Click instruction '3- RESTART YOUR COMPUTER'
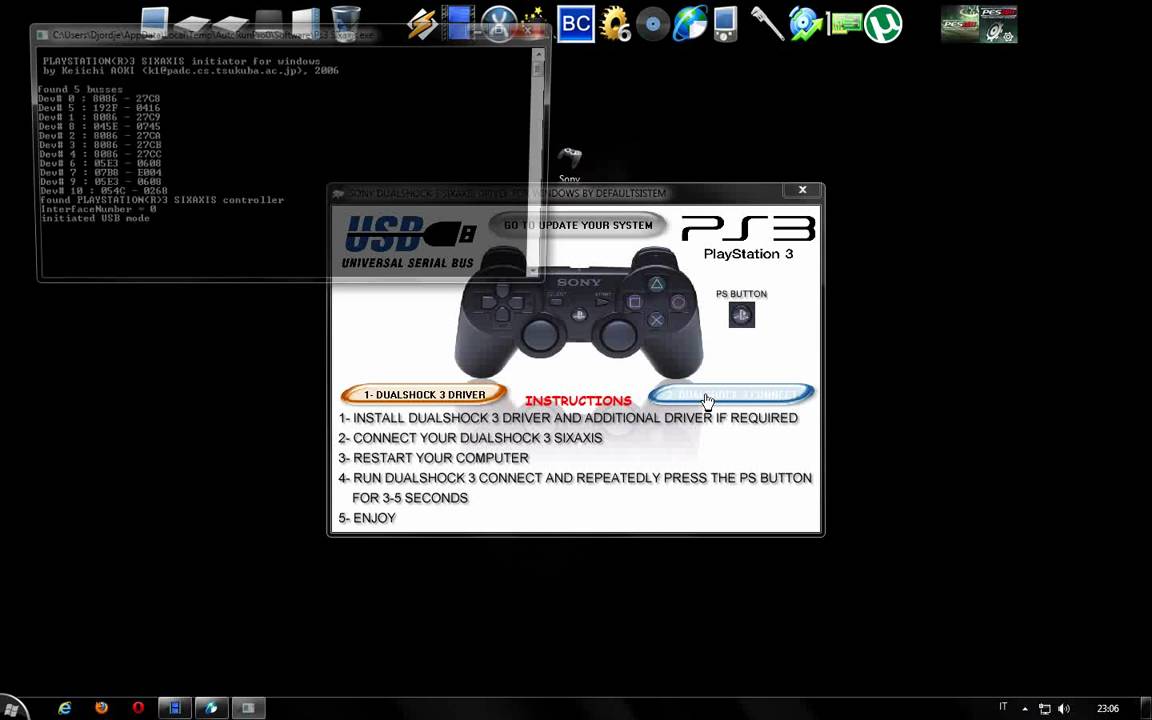 pyautogui.click(x=433, y=458)
